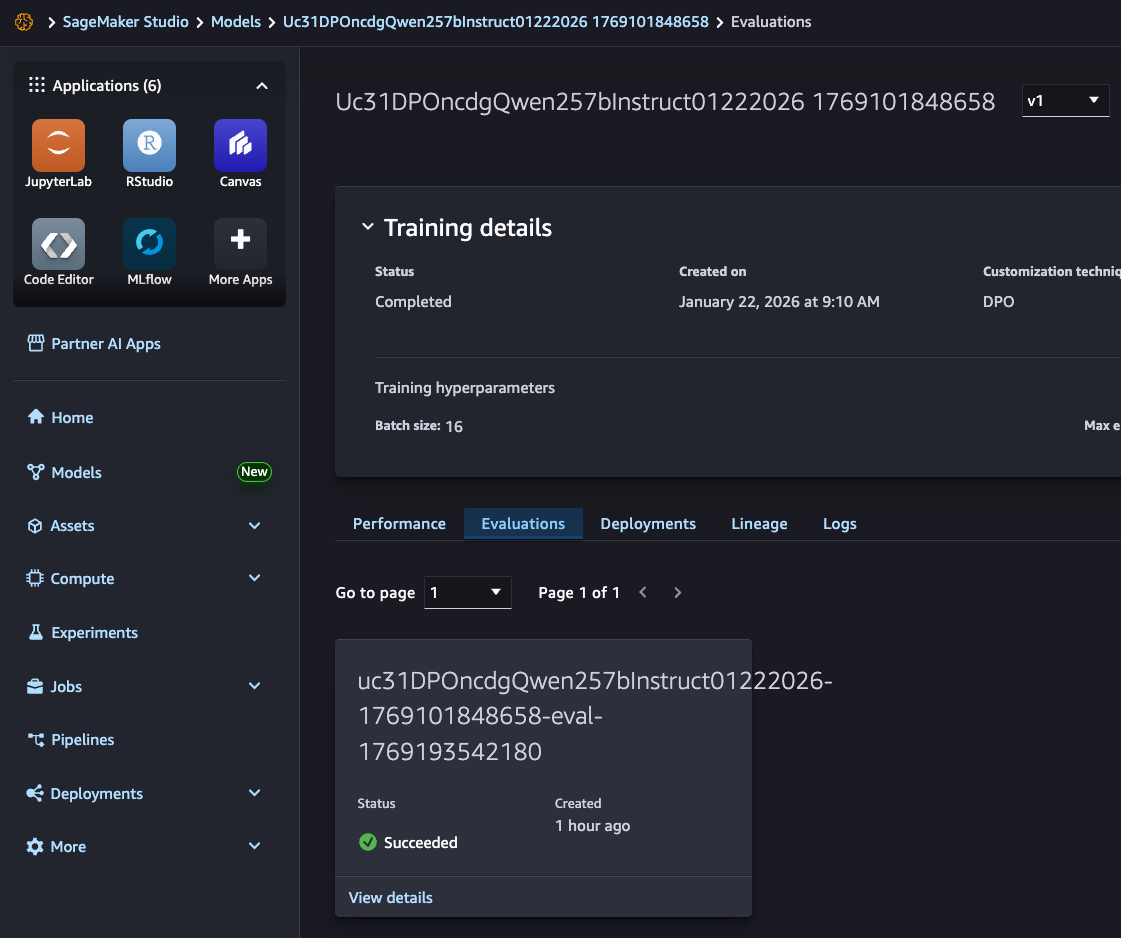Collapse the Training details section
The width and height of the screenshot is (1121, 938).
pos(367,227)
